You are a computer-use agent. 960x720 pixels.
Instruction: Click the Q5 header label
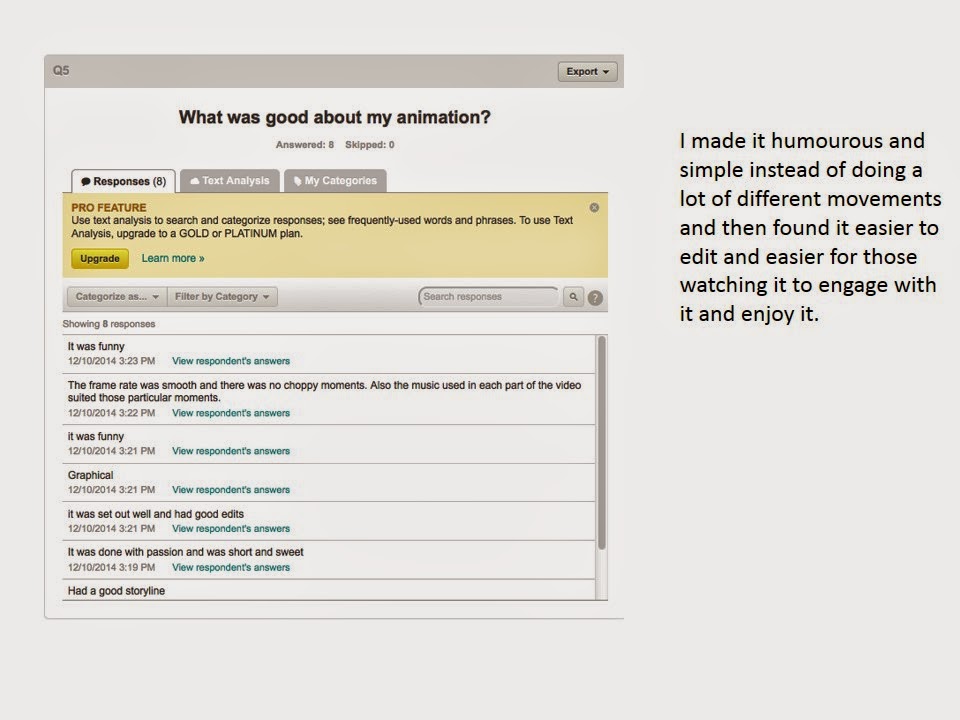click(61, 70)
